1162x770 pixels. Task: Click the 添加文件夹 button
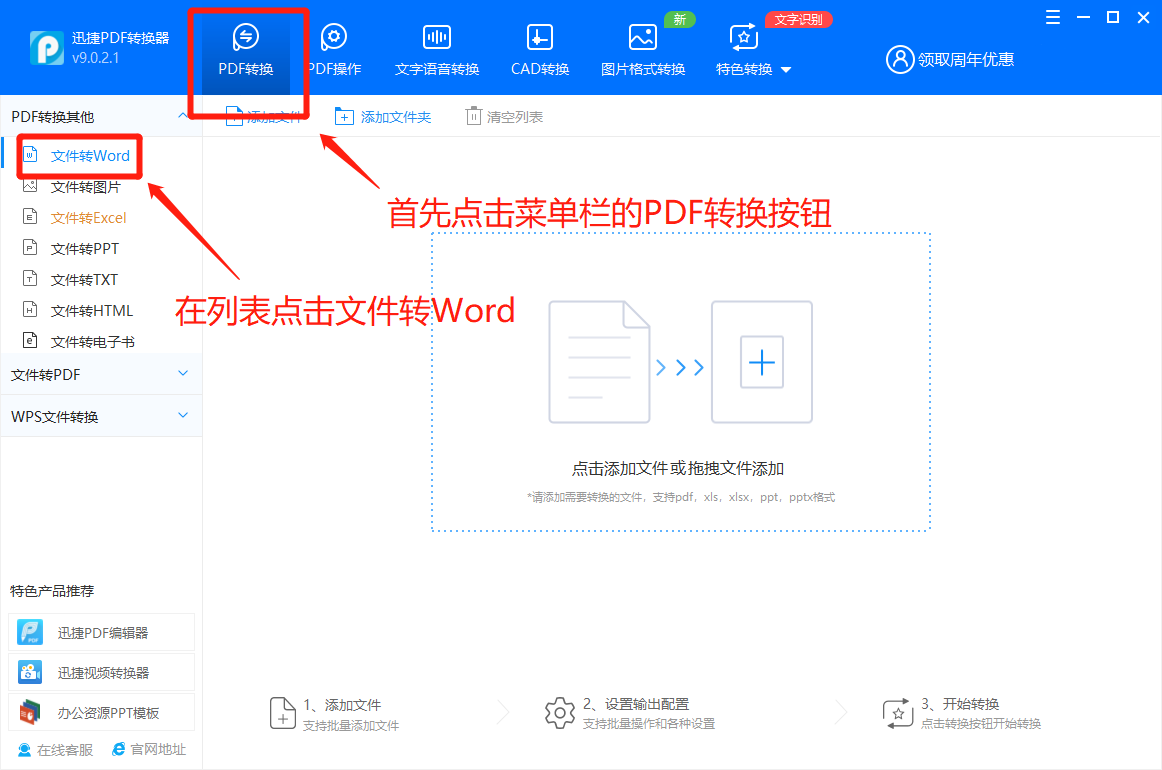[x=382, y=117]
